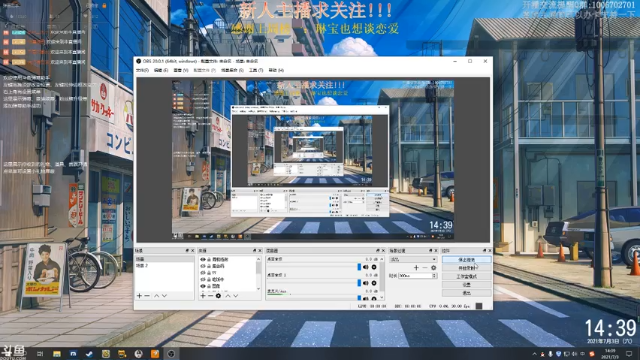Click the 桌面音频 volume slider handle
Screen dimensions: 640x360
(x=359, y=267)
